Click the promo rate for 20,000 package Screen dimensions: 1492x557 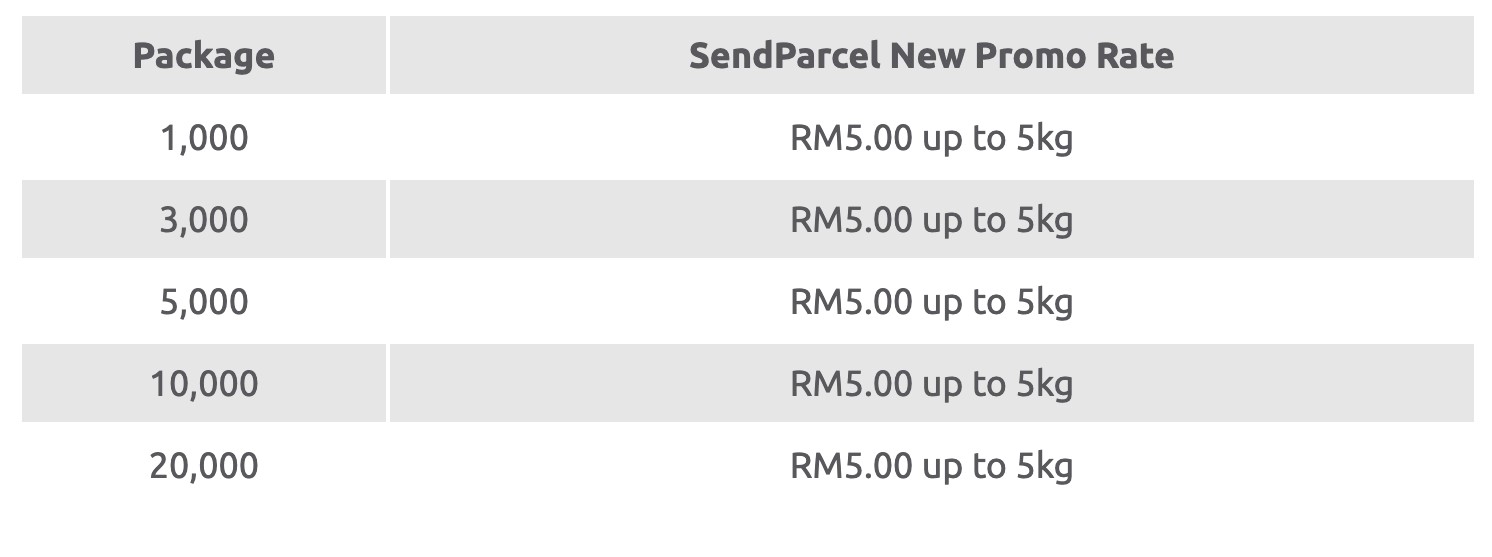[931, 466]
